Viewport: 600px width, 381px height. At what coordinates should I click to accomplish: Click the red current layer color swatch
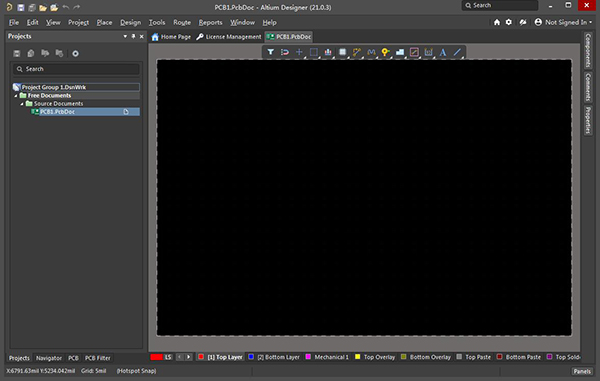pyautogui.click(x=157, y=357)
